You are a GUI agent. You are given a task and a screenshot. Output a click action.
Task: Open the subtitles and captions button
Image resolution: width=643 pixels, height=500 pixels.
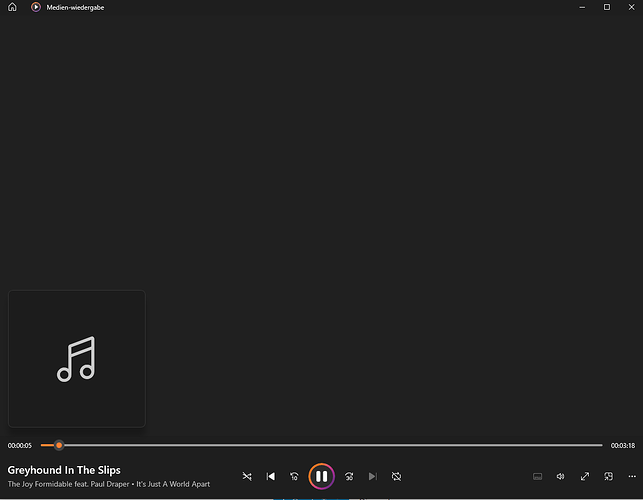click(537, 476)
